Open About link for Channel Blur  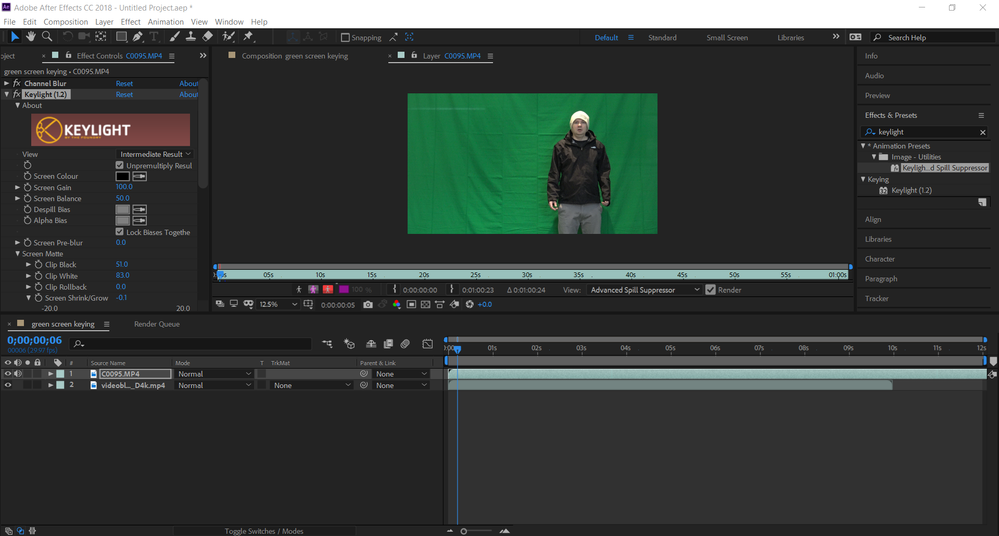tap(188, 84)
